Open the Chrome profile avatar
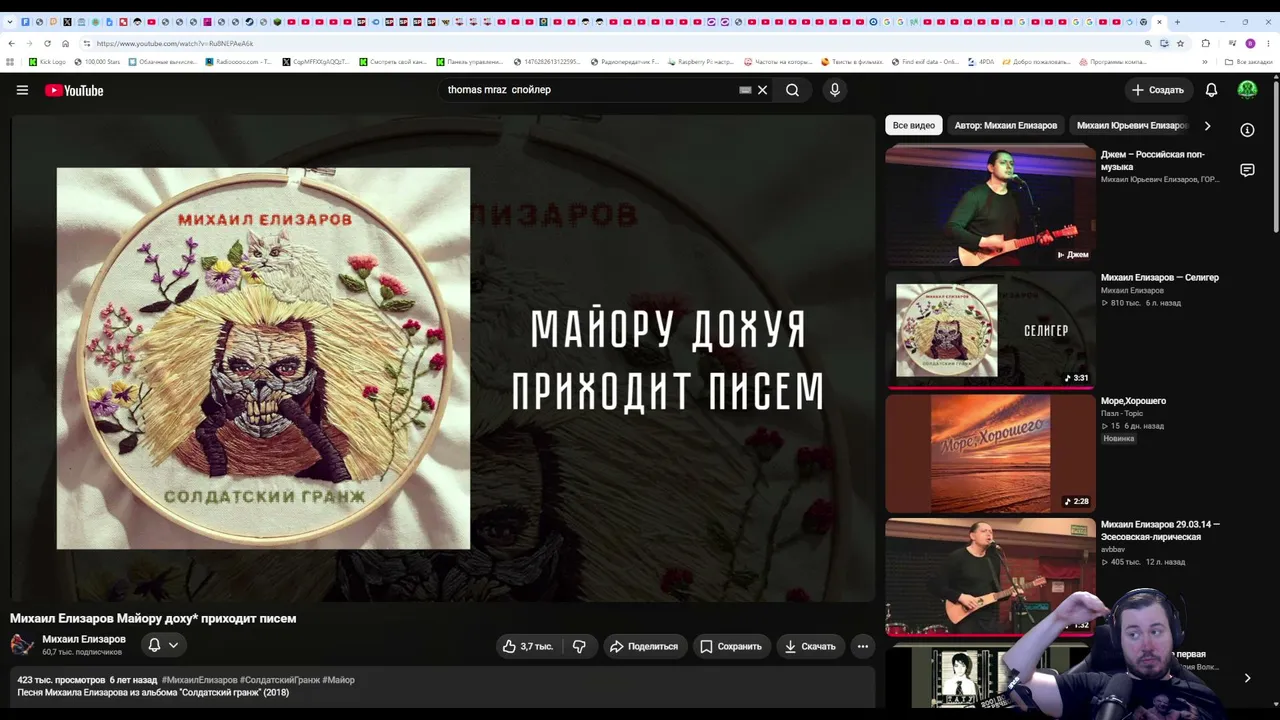 click(1250, 43)
